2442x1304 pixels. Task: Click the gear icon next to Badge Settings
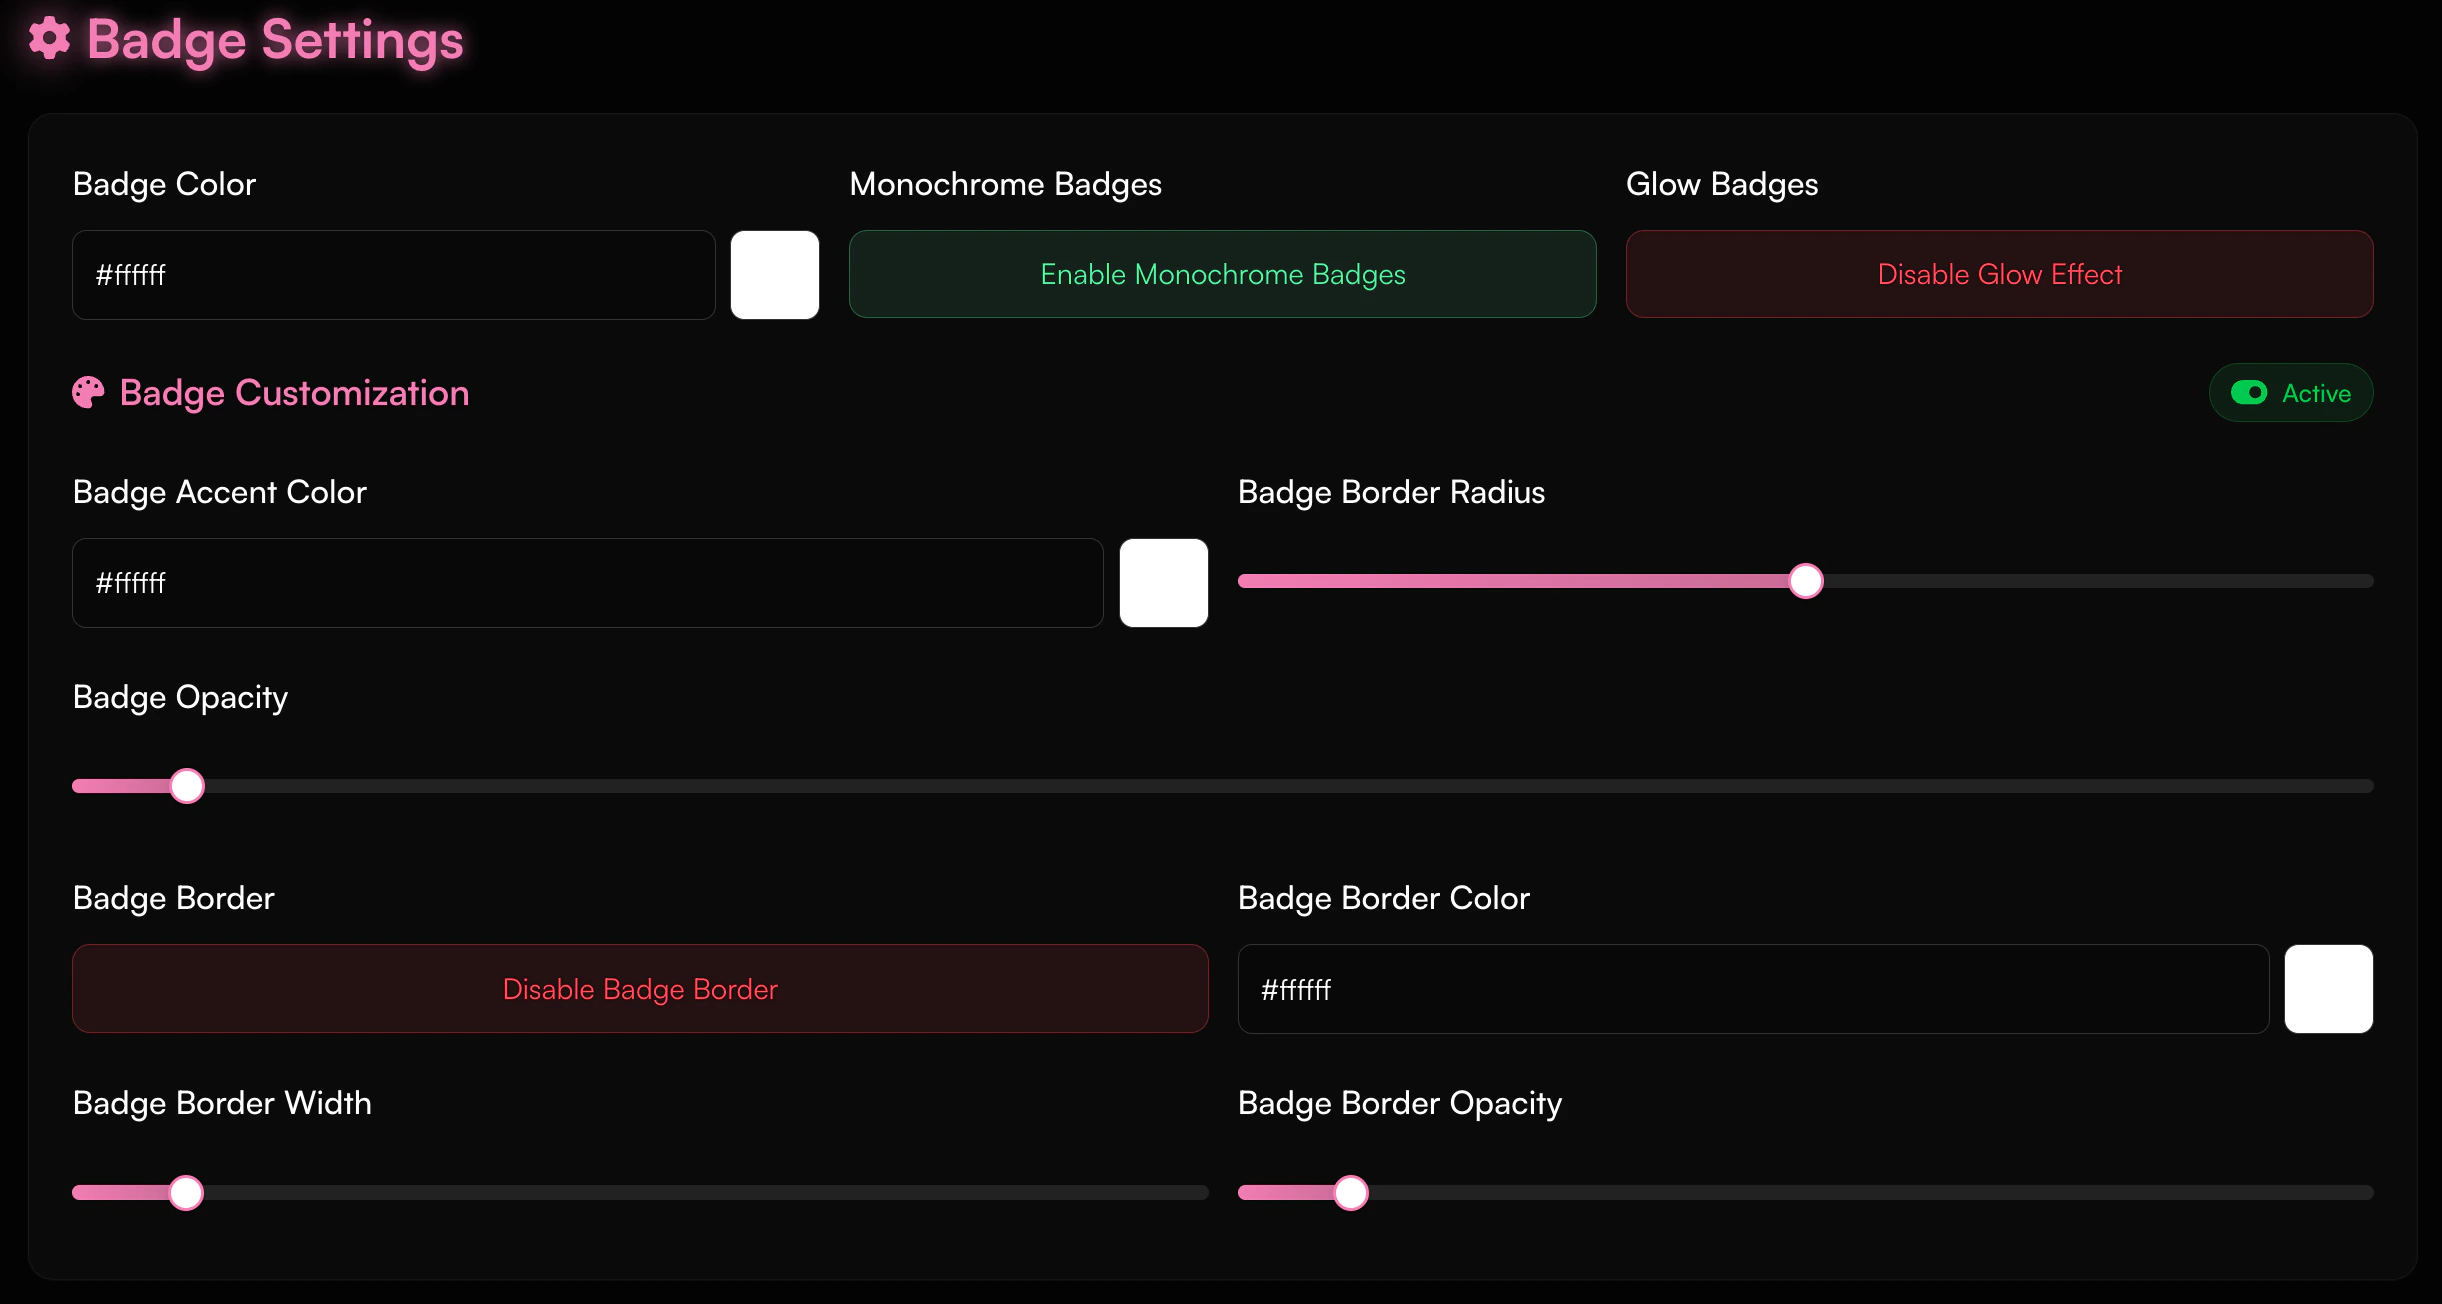[x=49, y=40]
